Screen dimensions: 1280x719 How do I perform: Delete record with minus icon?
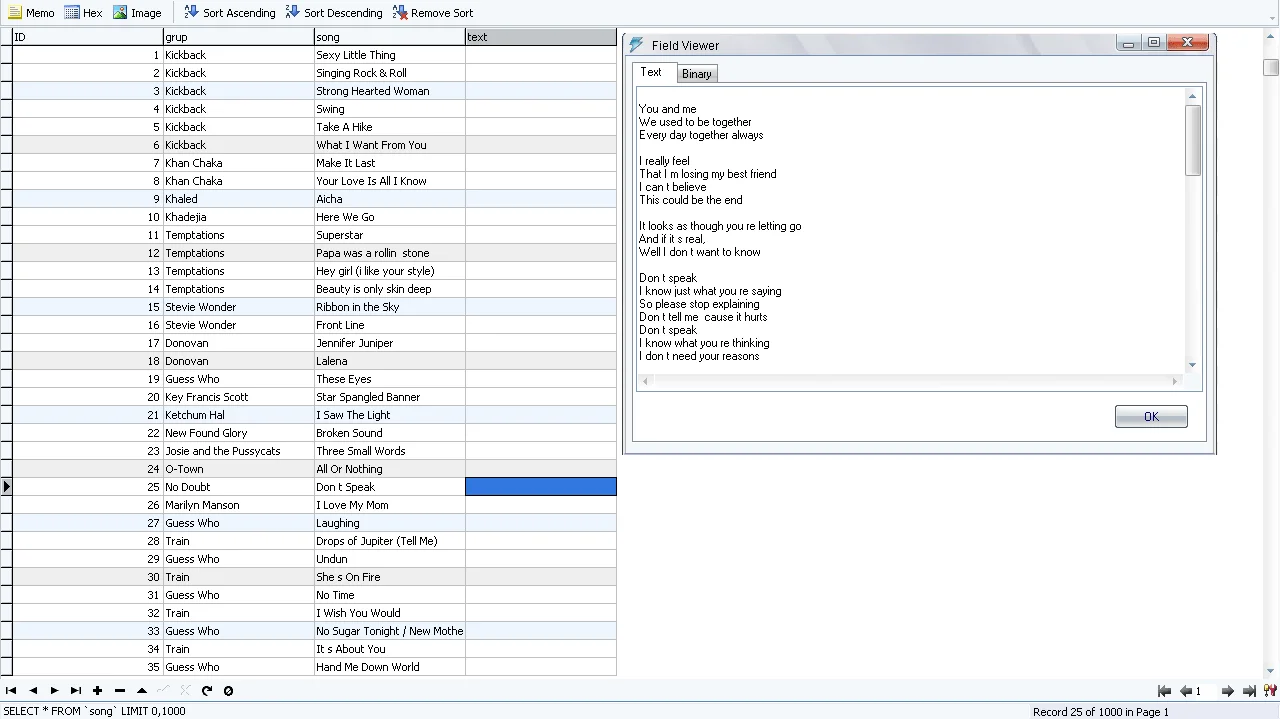(120, 691)
